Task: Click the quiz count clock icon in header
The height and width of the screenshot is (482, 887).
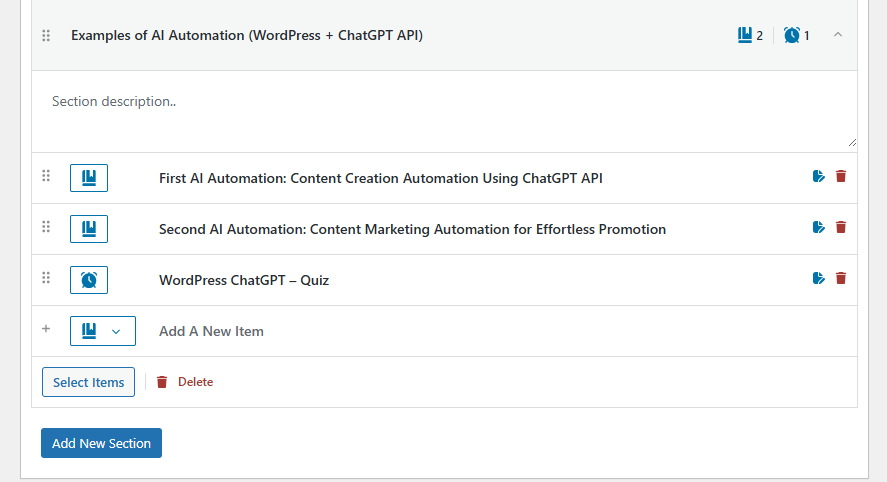Action: (x=791, y=35)
